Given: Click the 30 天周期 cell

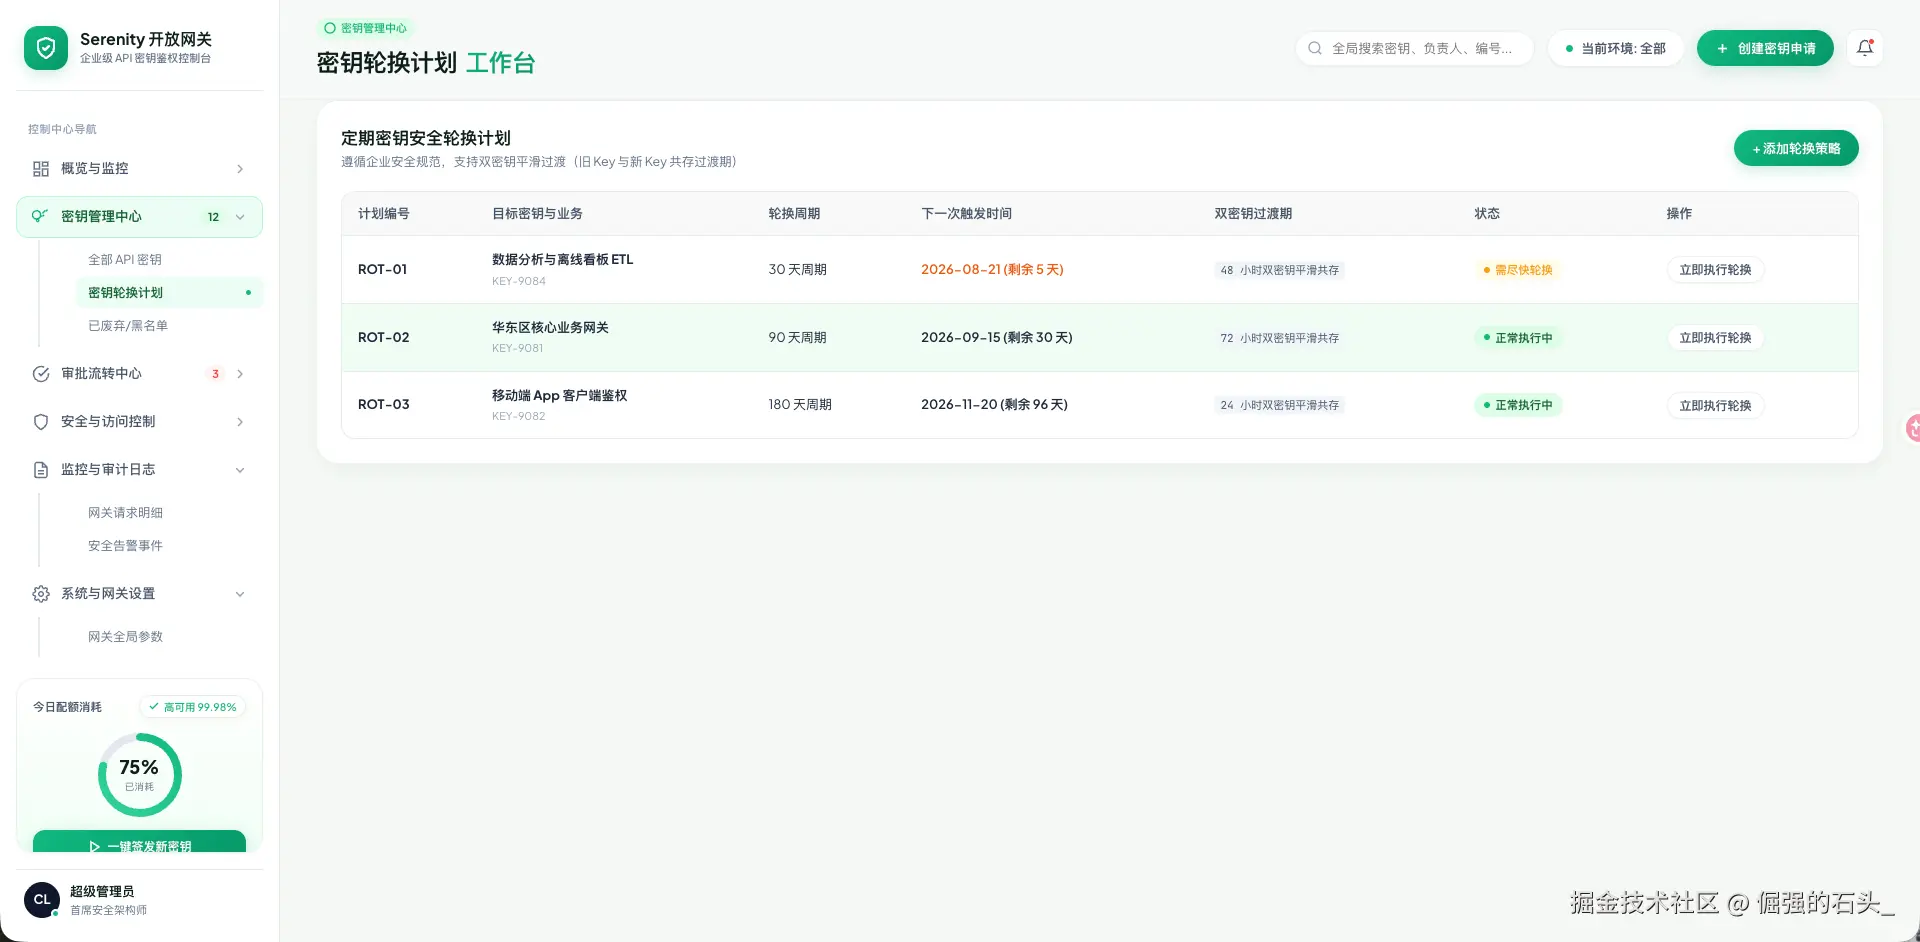Looking at the screenshot, I should click(x=797, y=270).
